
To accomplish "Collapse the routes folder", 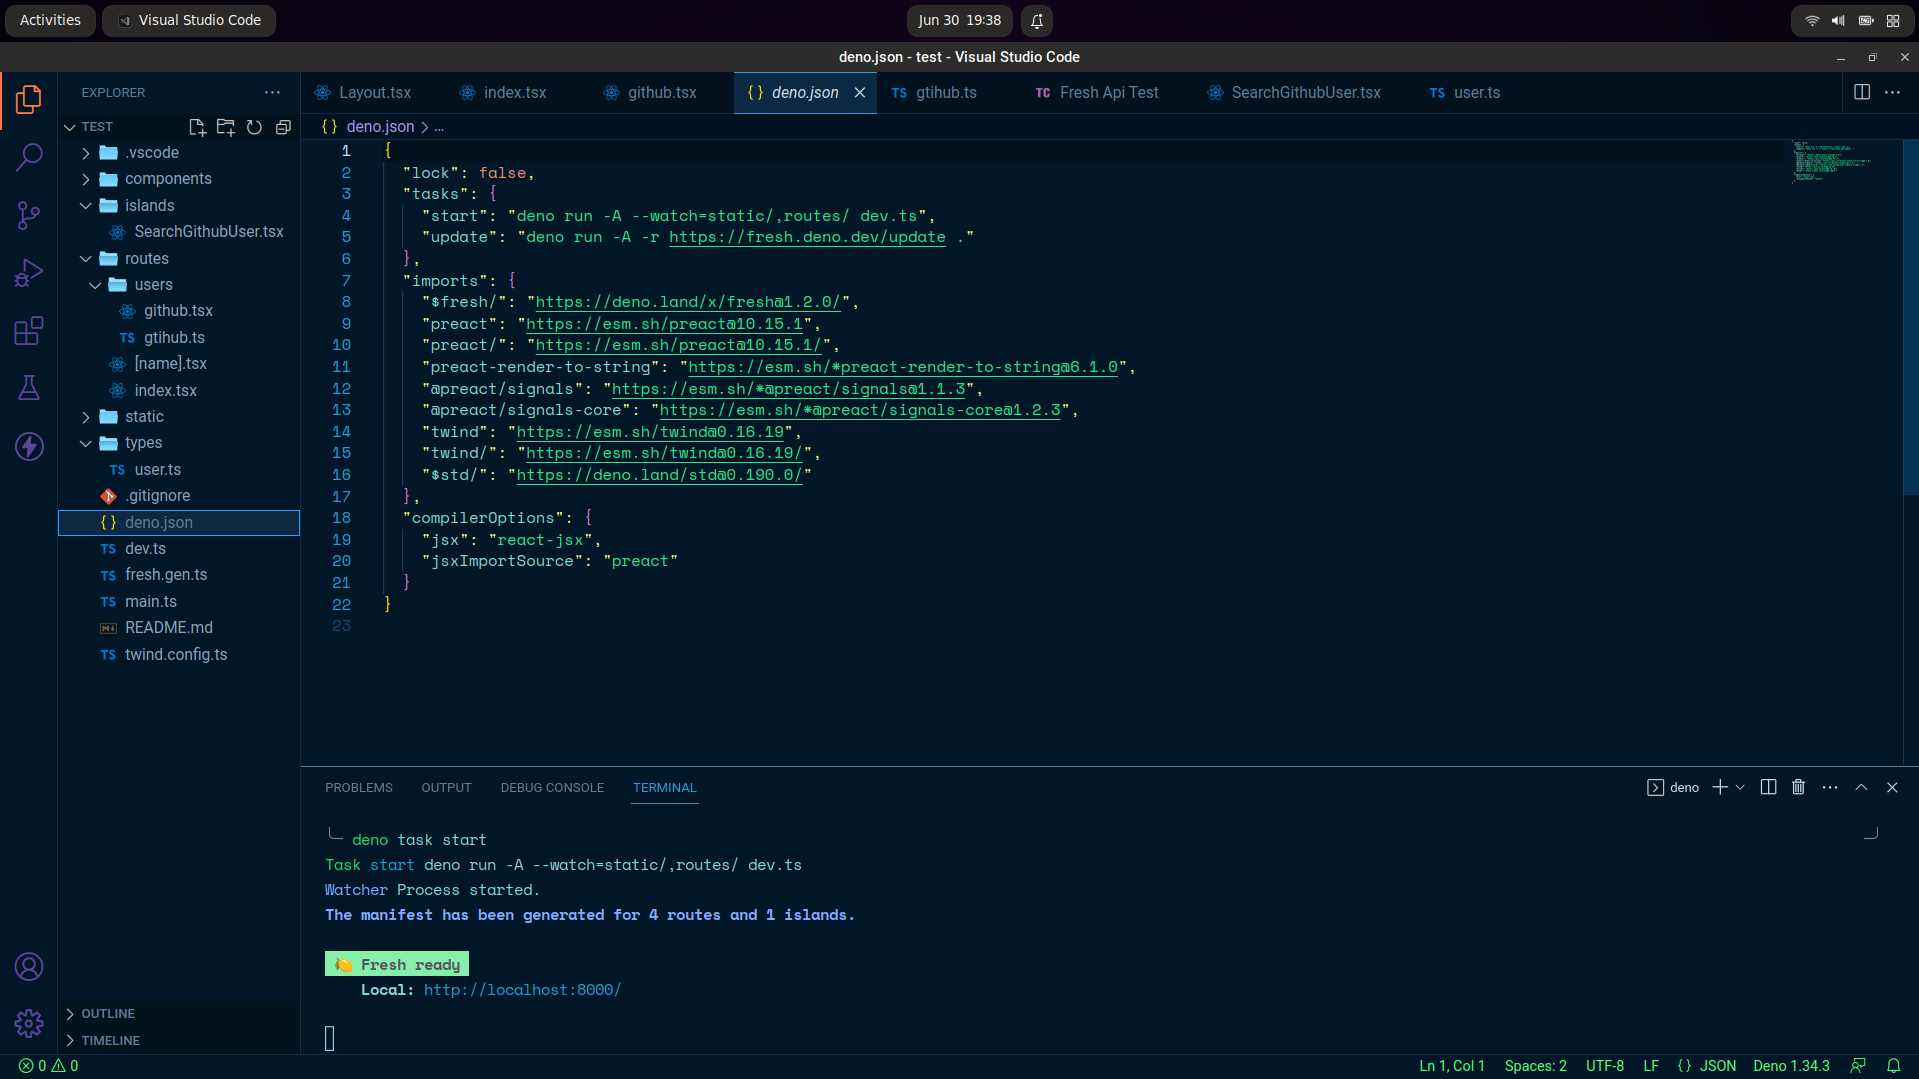I will pos(178,258).
